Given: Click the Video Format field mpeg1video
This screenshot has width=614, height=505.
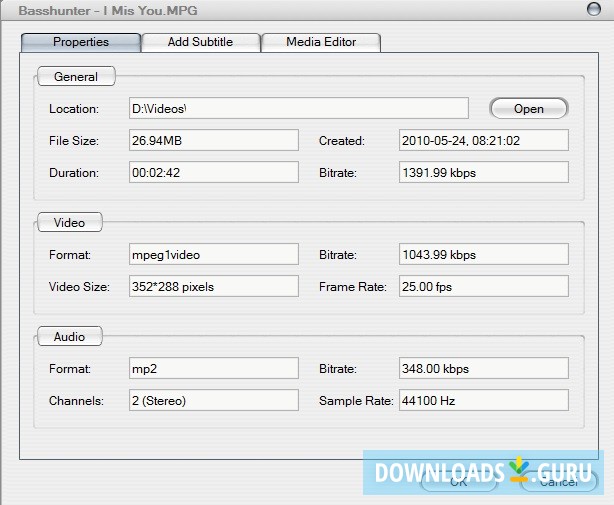Looking at the screenshot, I should 214,254.
